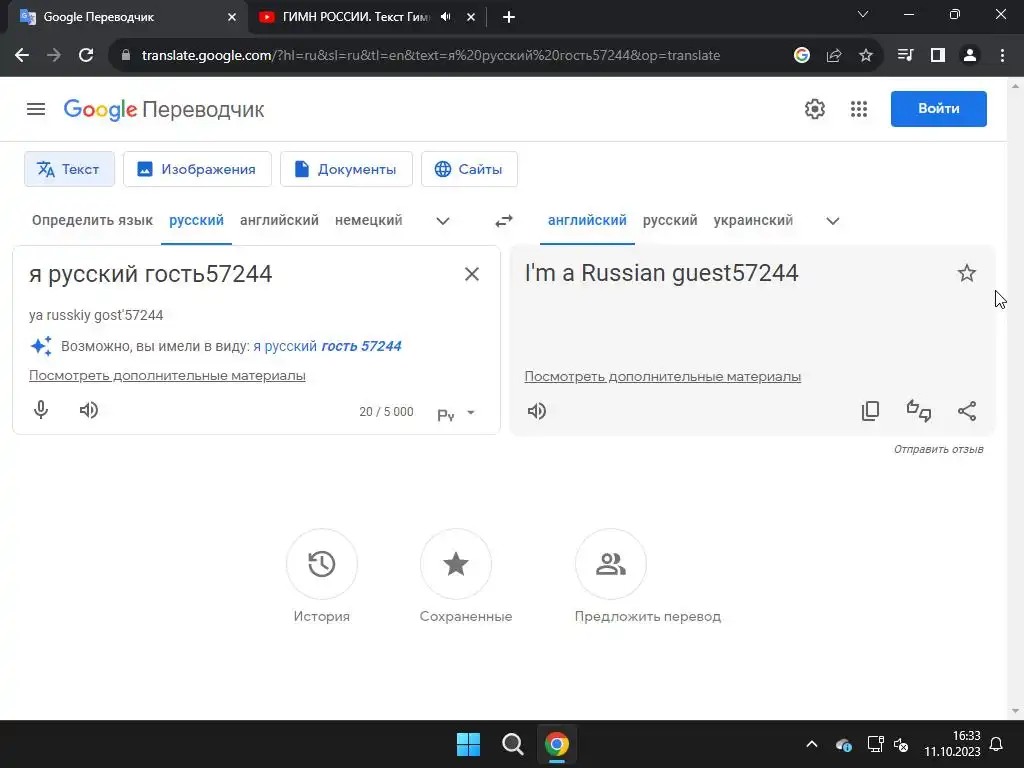Viewport: 1024px width, 768px height.
Task: Open the tab search dropdown arrow
Action: click(863, 14)
